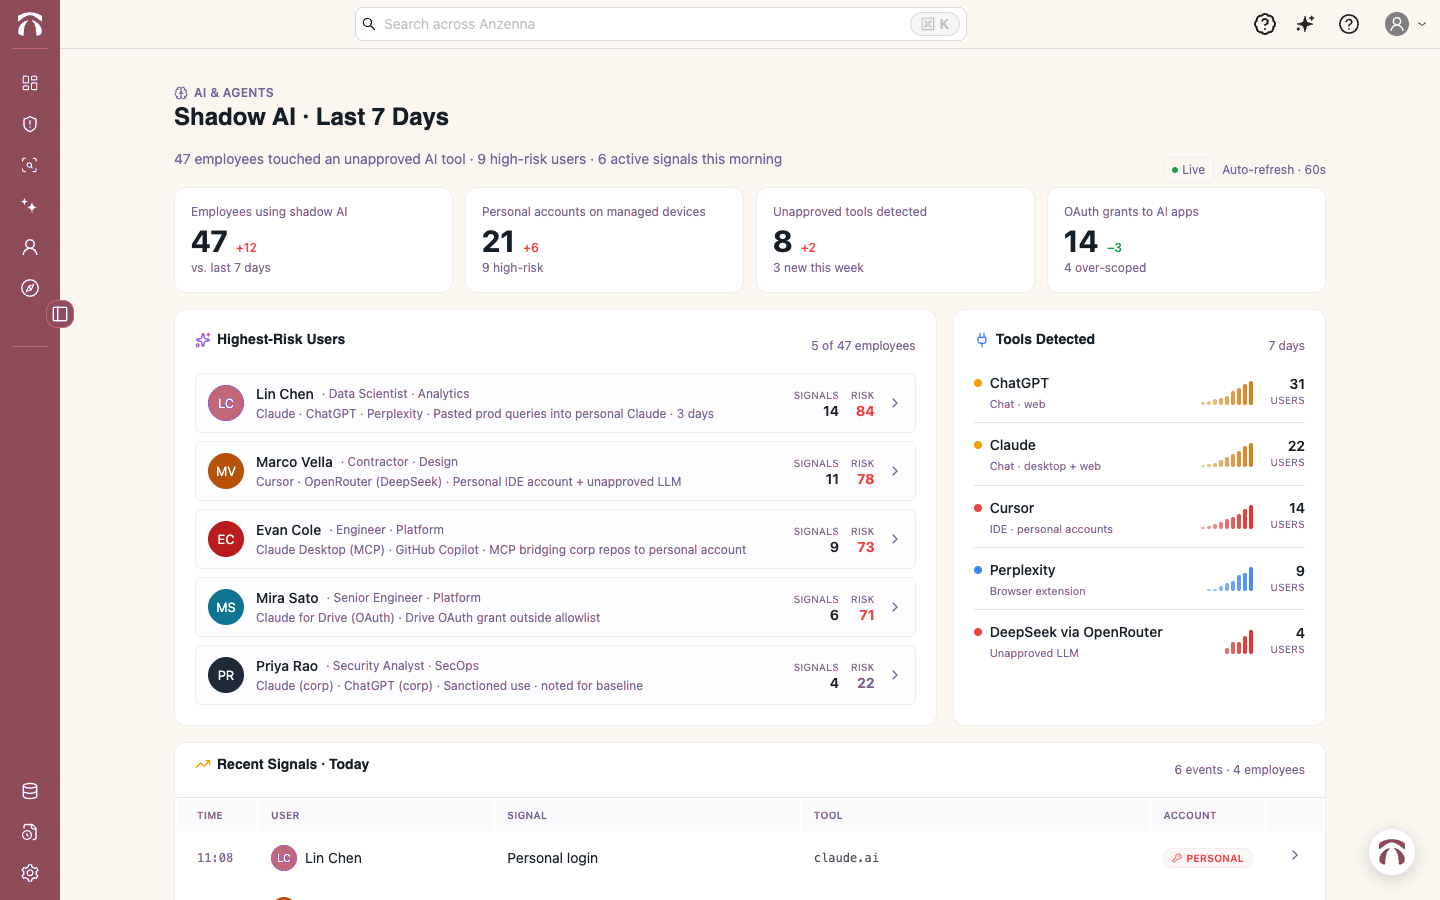Open the scan/detection icon in sidebar
This screenshot has width=1440, height=900.
click(x=30, y=165)
